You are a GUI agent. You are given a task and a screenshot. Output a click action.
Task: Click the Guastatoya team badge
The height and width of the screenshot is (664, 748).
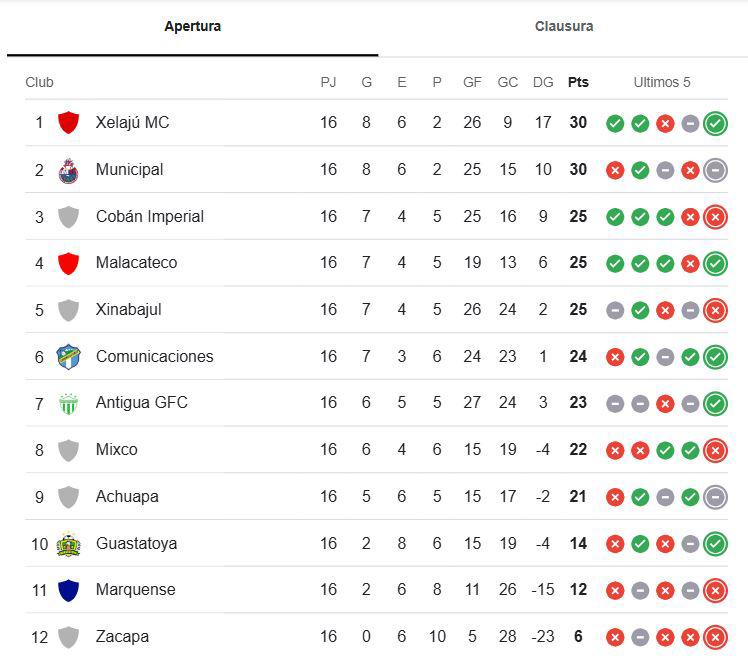68,544
